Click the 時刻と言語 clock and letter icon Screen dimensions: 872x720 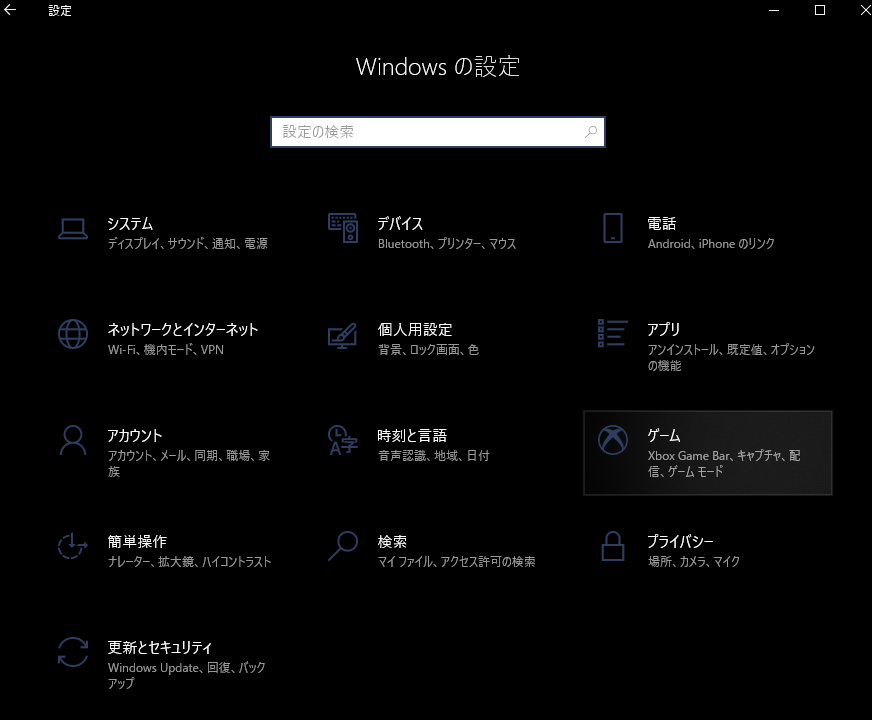click(x=343, y=440)
